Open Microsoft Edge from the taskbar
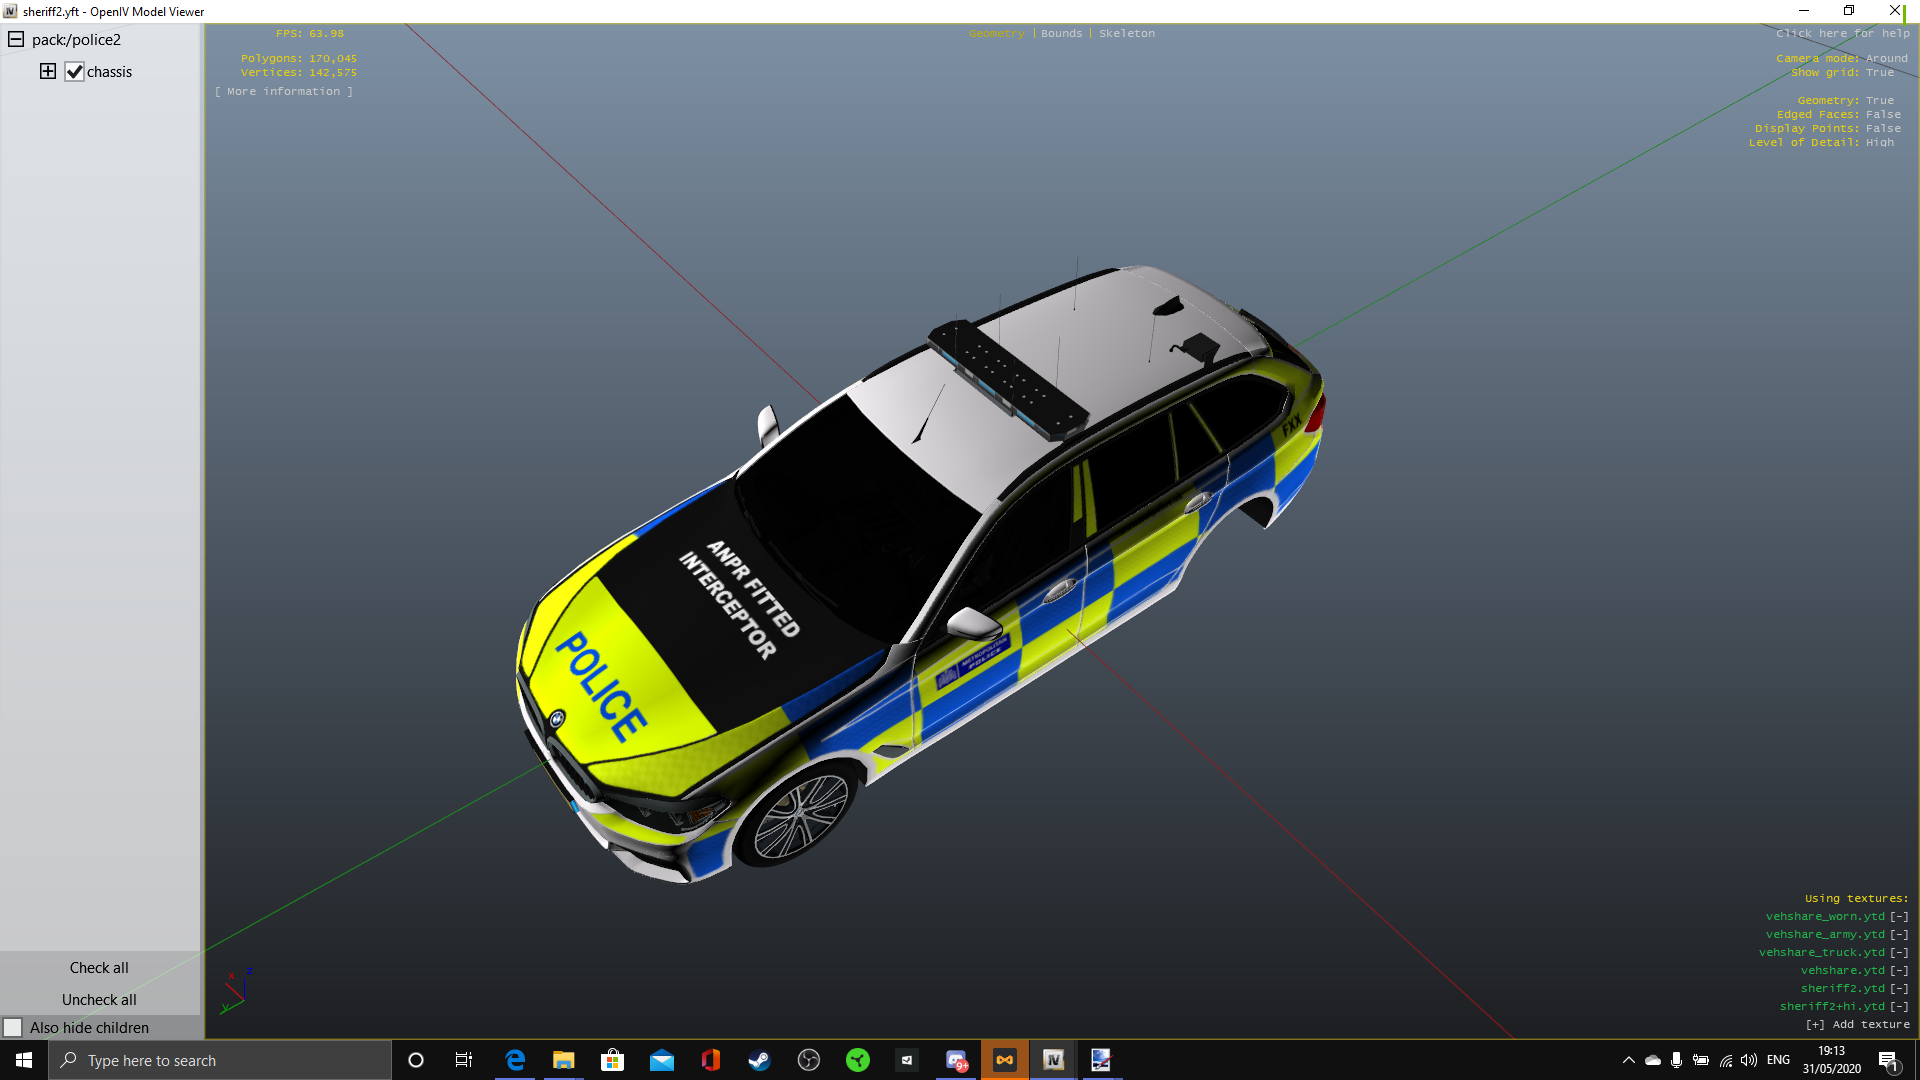 point(515,1060)
